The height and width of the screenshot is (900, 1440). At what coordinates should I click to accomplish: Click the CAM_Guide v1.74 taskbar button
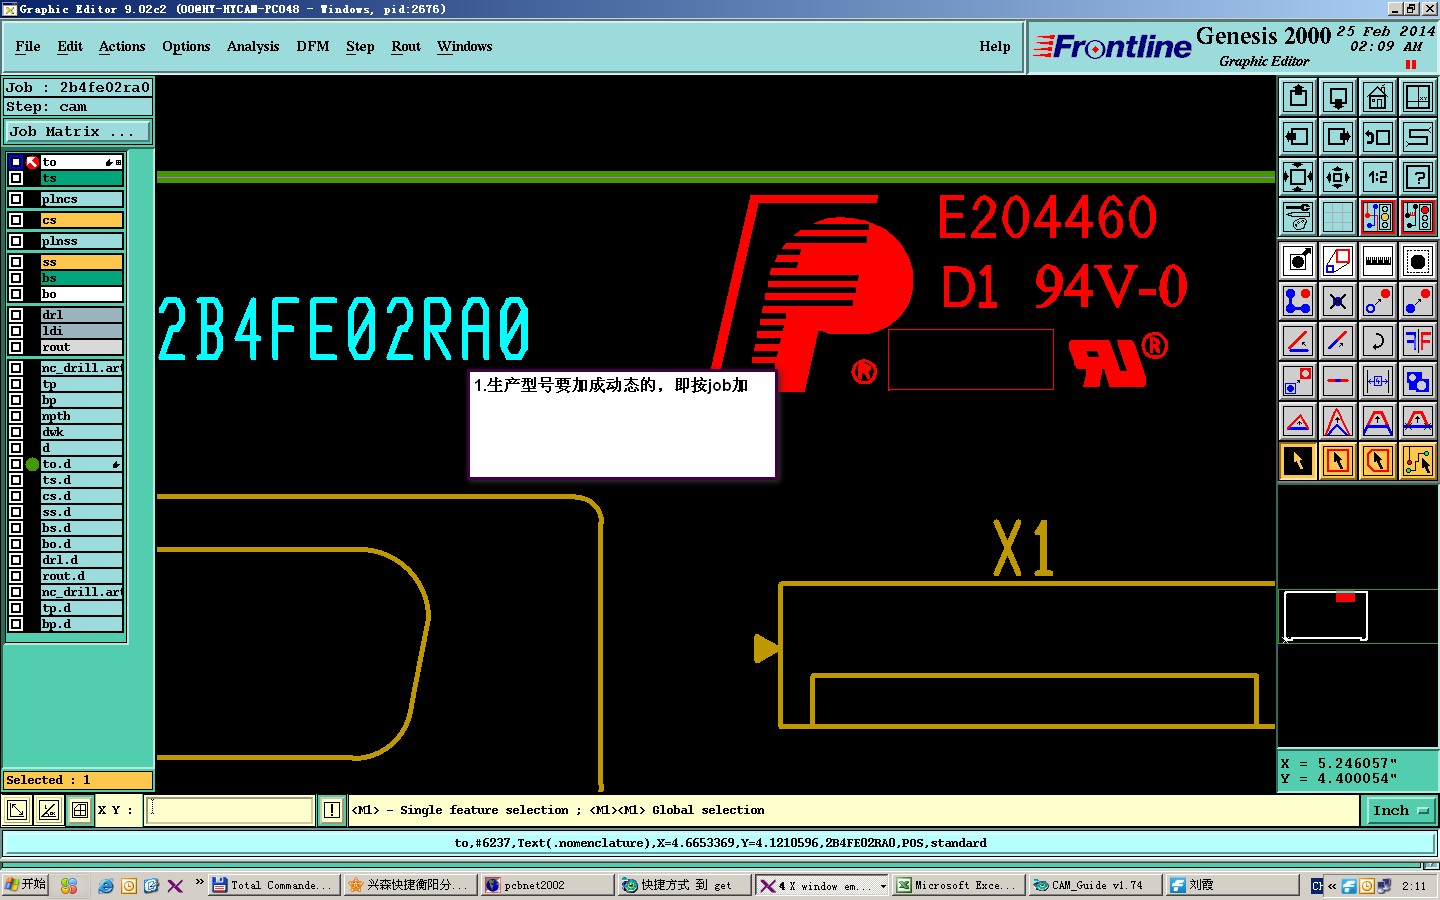(x=1095, y=885)
